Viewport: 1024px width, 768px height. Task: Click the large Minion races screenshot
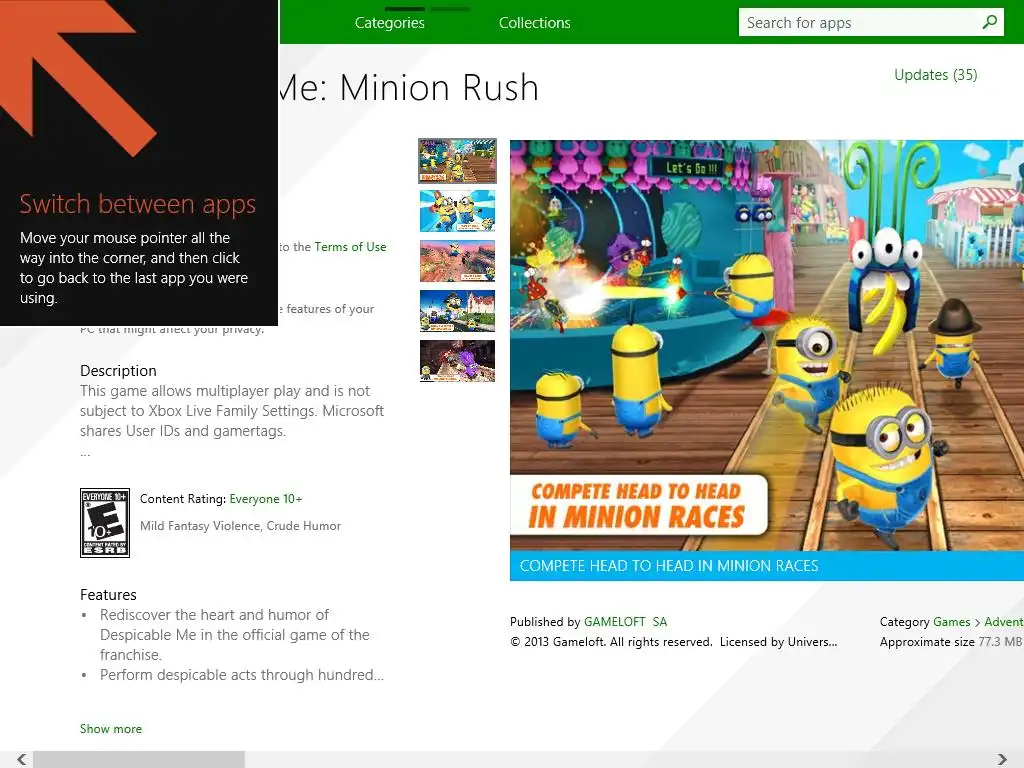(767, 345)
